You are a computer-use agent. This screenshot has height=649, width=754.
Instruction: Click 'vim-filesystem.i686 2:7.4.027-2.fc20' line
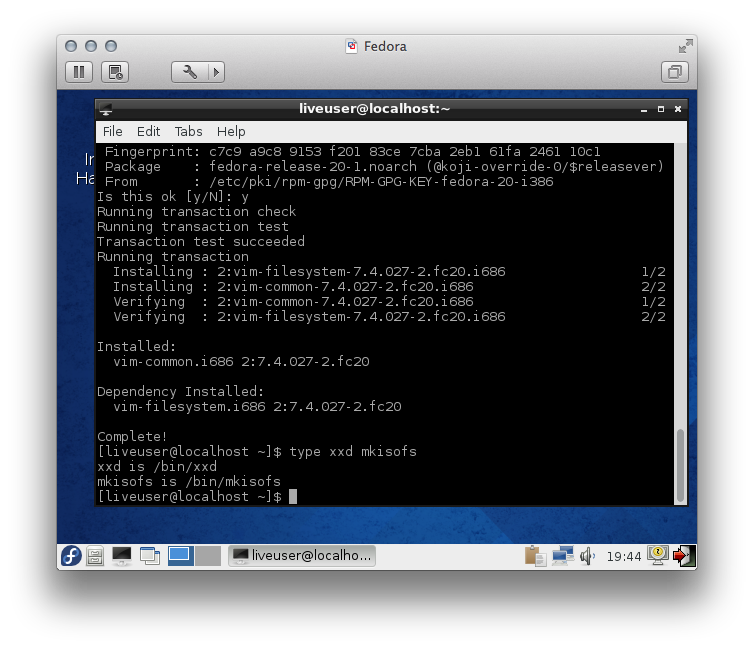257,407
